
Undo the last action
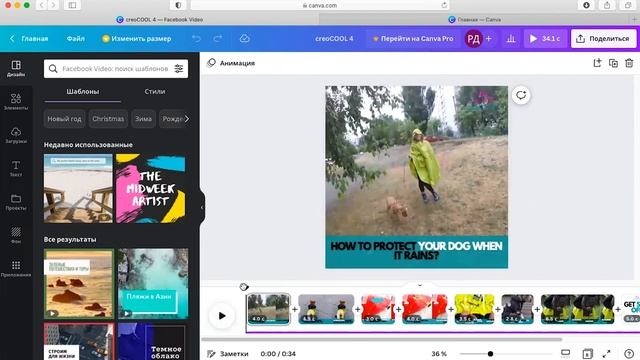(196, 38)
